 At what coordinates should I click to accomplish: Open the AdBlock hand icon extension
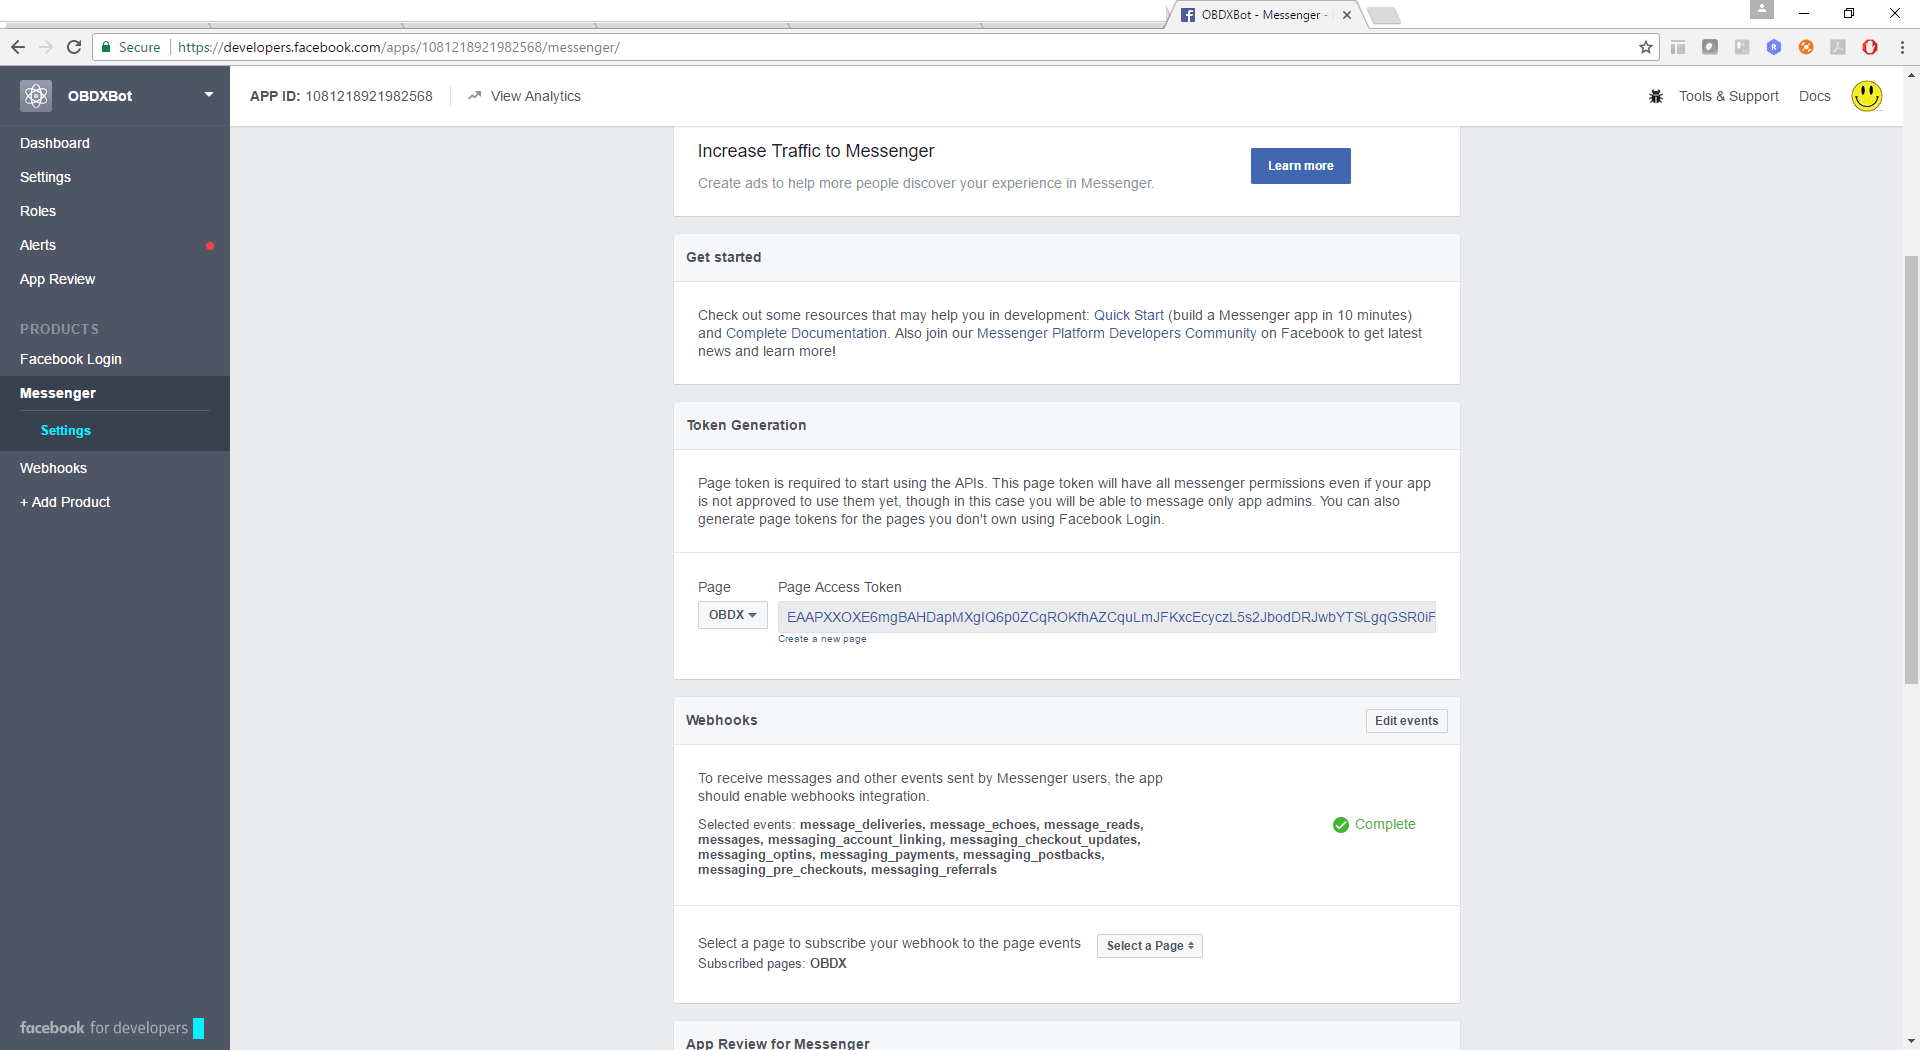(x=1870, y=47)
